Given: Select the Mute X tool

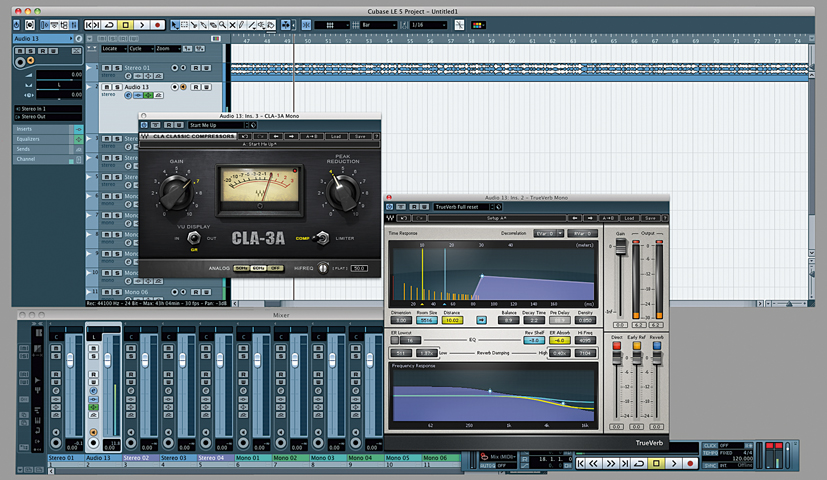Looking at the screenshot, I should 232,25.
